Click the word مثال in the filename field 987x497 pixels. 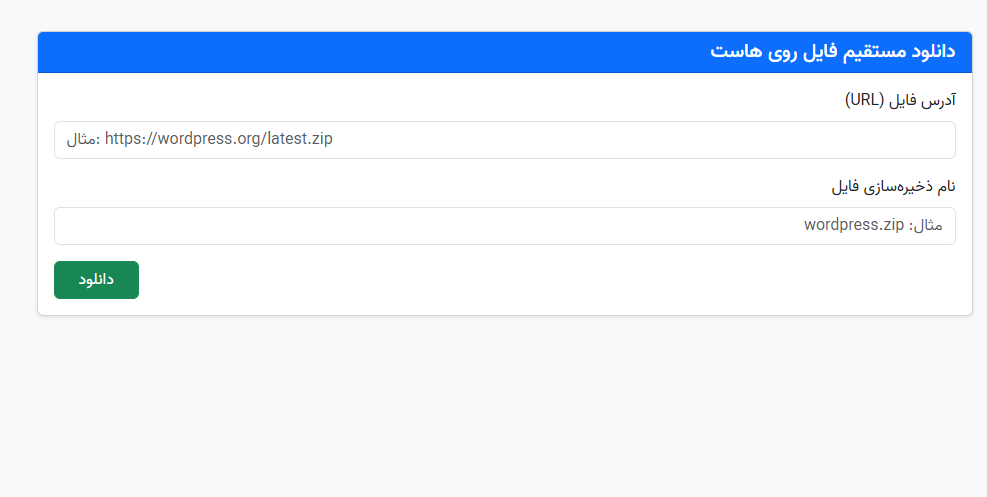[927, 225]
